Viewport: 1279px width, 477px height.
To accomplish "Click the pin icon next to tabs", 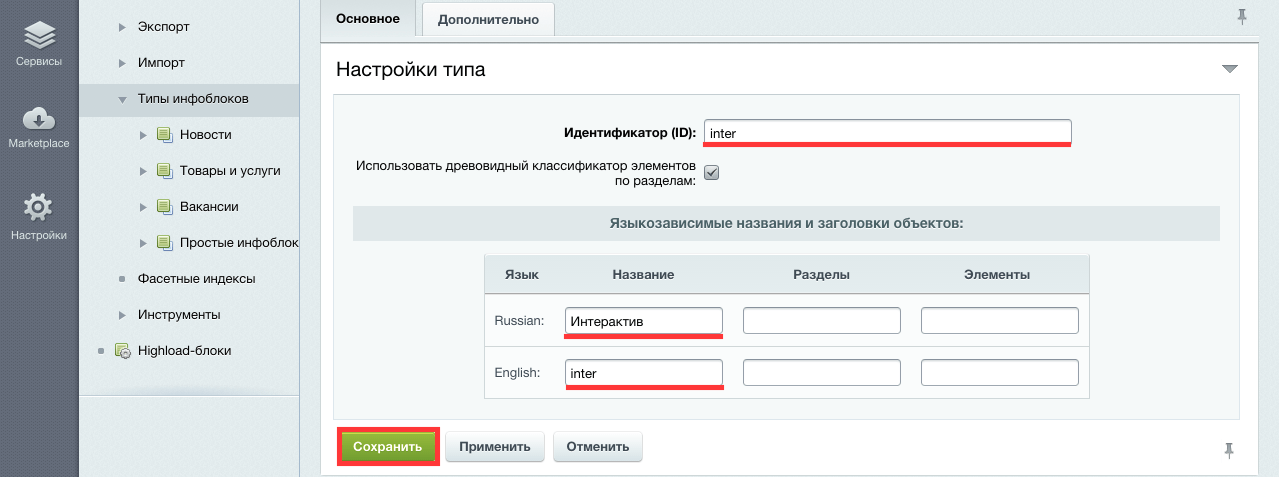I will point(1242,16).
